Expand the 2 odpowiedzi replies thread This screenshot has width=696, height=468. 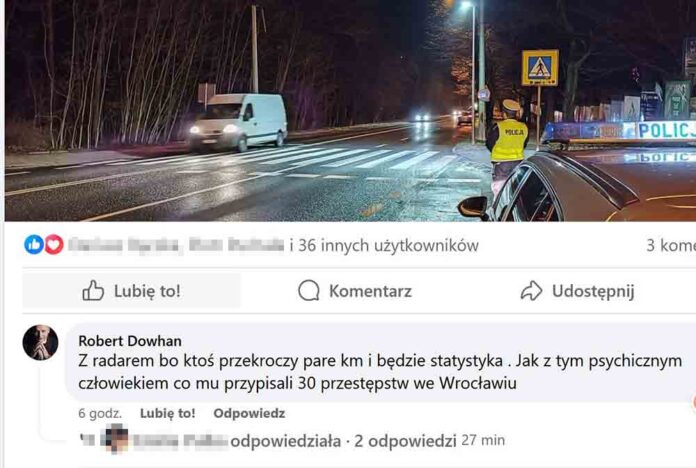(x=405, y=441)
